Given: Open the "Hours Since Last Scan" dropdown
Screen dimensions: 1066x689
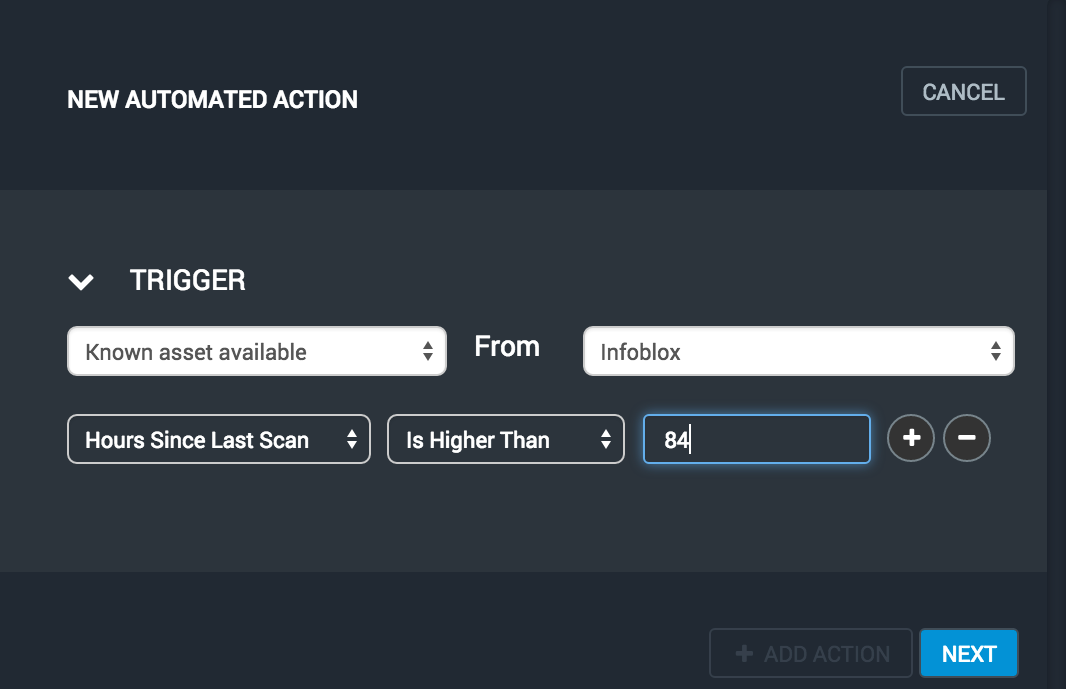Looking at the screenshot, I should point(218,440).
